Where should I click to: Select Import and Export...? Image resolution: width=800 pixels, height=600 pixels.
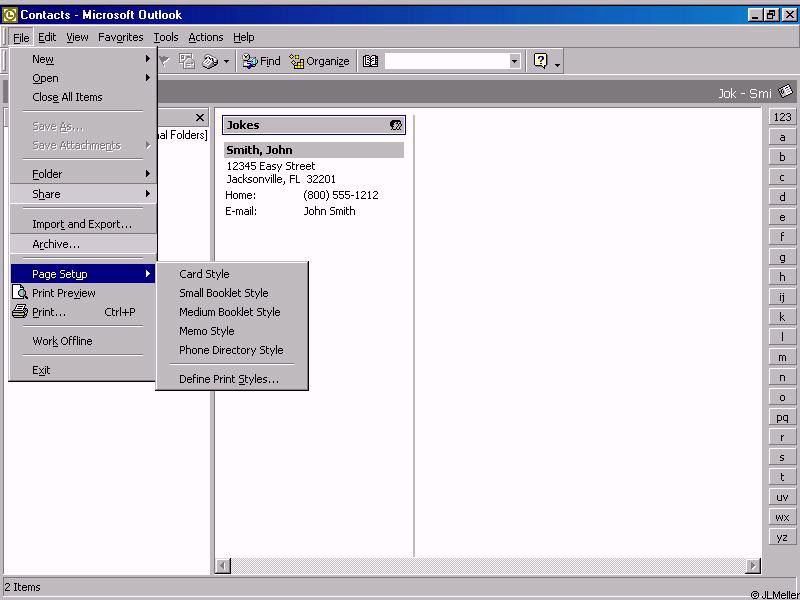(x=84, y=224)
